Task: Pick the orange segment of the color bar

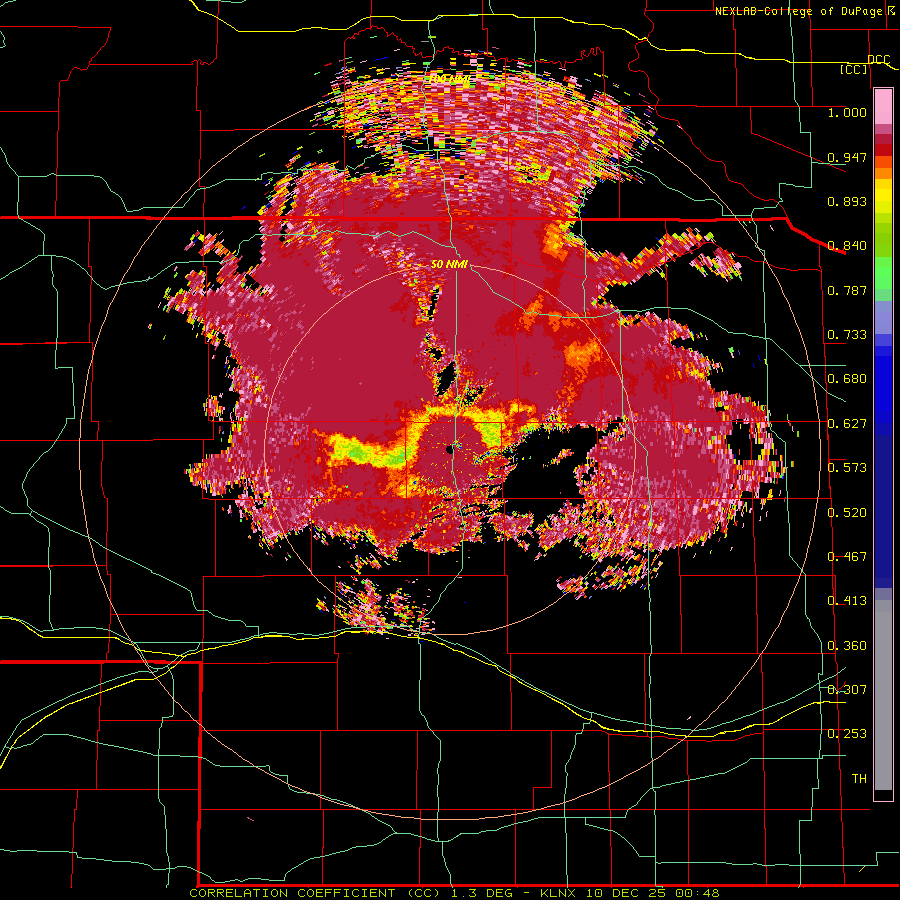Action: click(883, 173)
